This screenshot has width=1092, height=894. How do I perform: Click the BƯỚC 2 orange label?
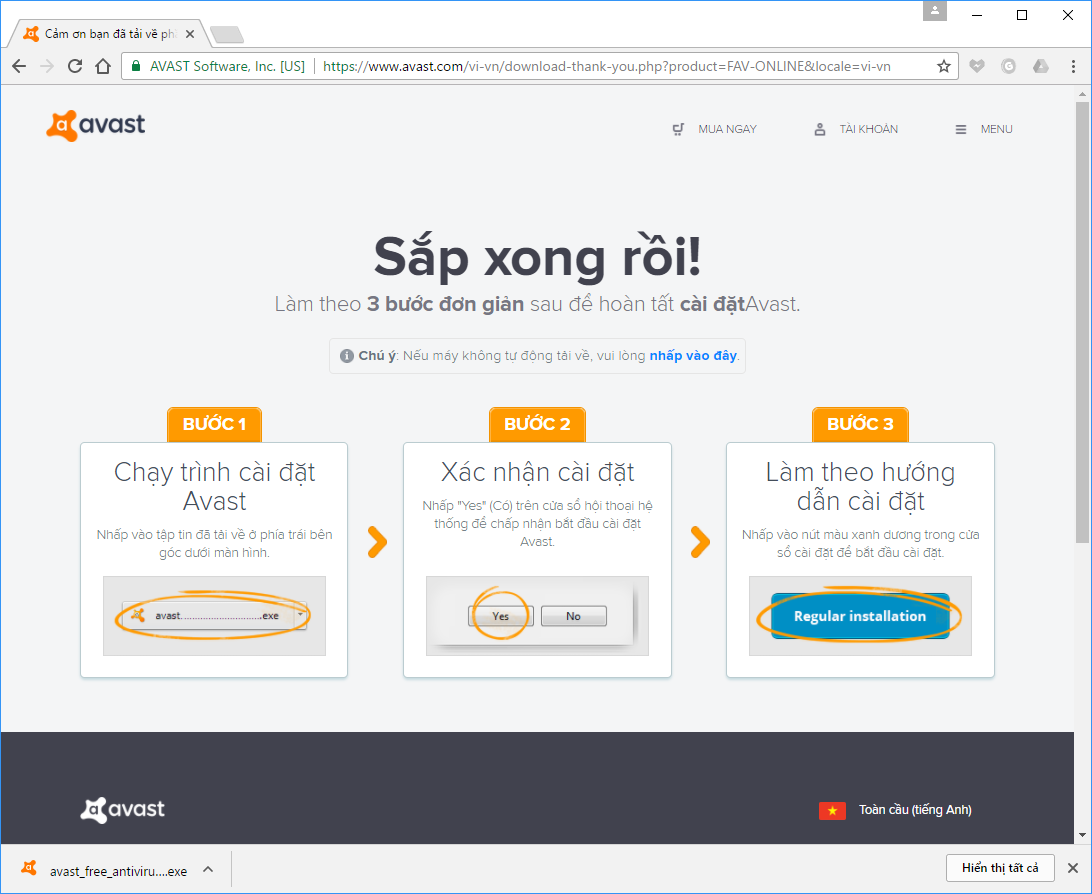coord(537,424)
